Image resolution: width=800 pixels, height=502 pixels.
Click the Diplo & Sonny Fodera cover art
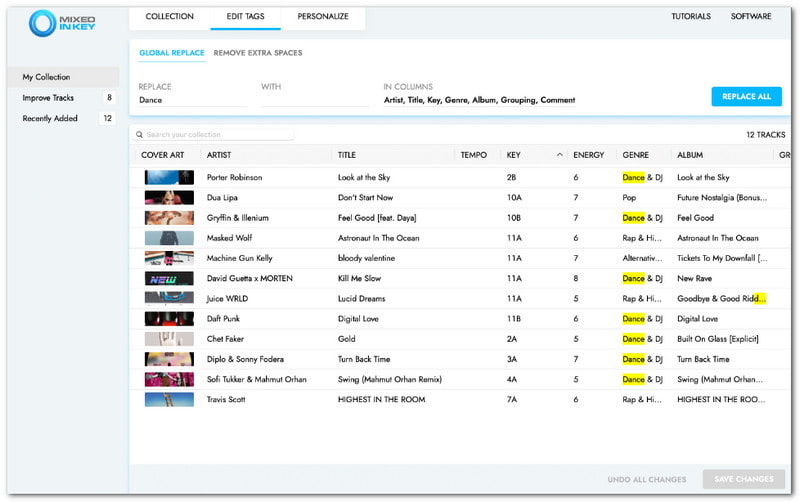[x=169, y=359]
